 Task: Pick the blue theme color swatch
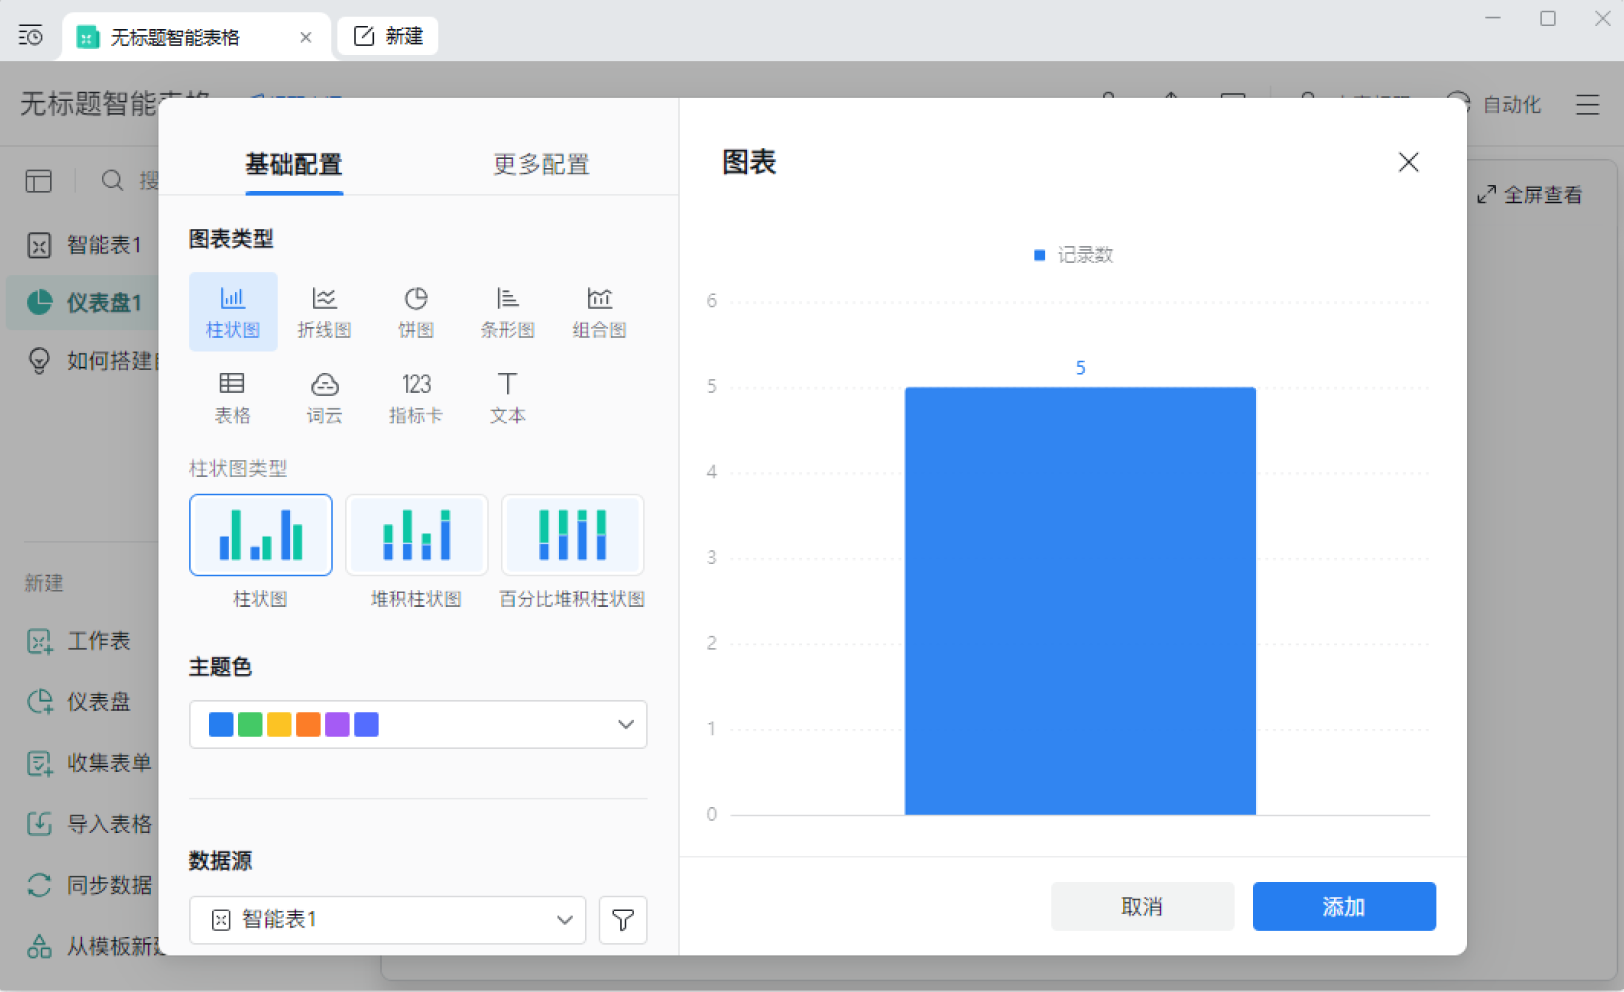(x=221, y=724)
